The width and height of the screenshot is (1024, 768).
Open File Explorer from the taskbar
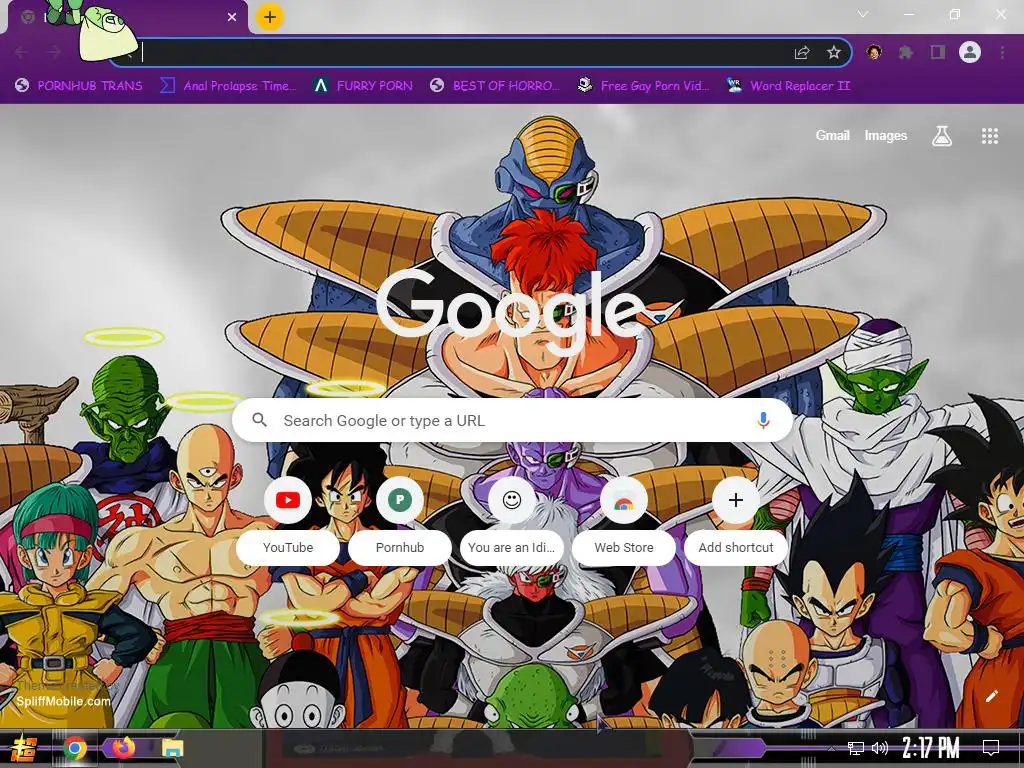(172, 748)
